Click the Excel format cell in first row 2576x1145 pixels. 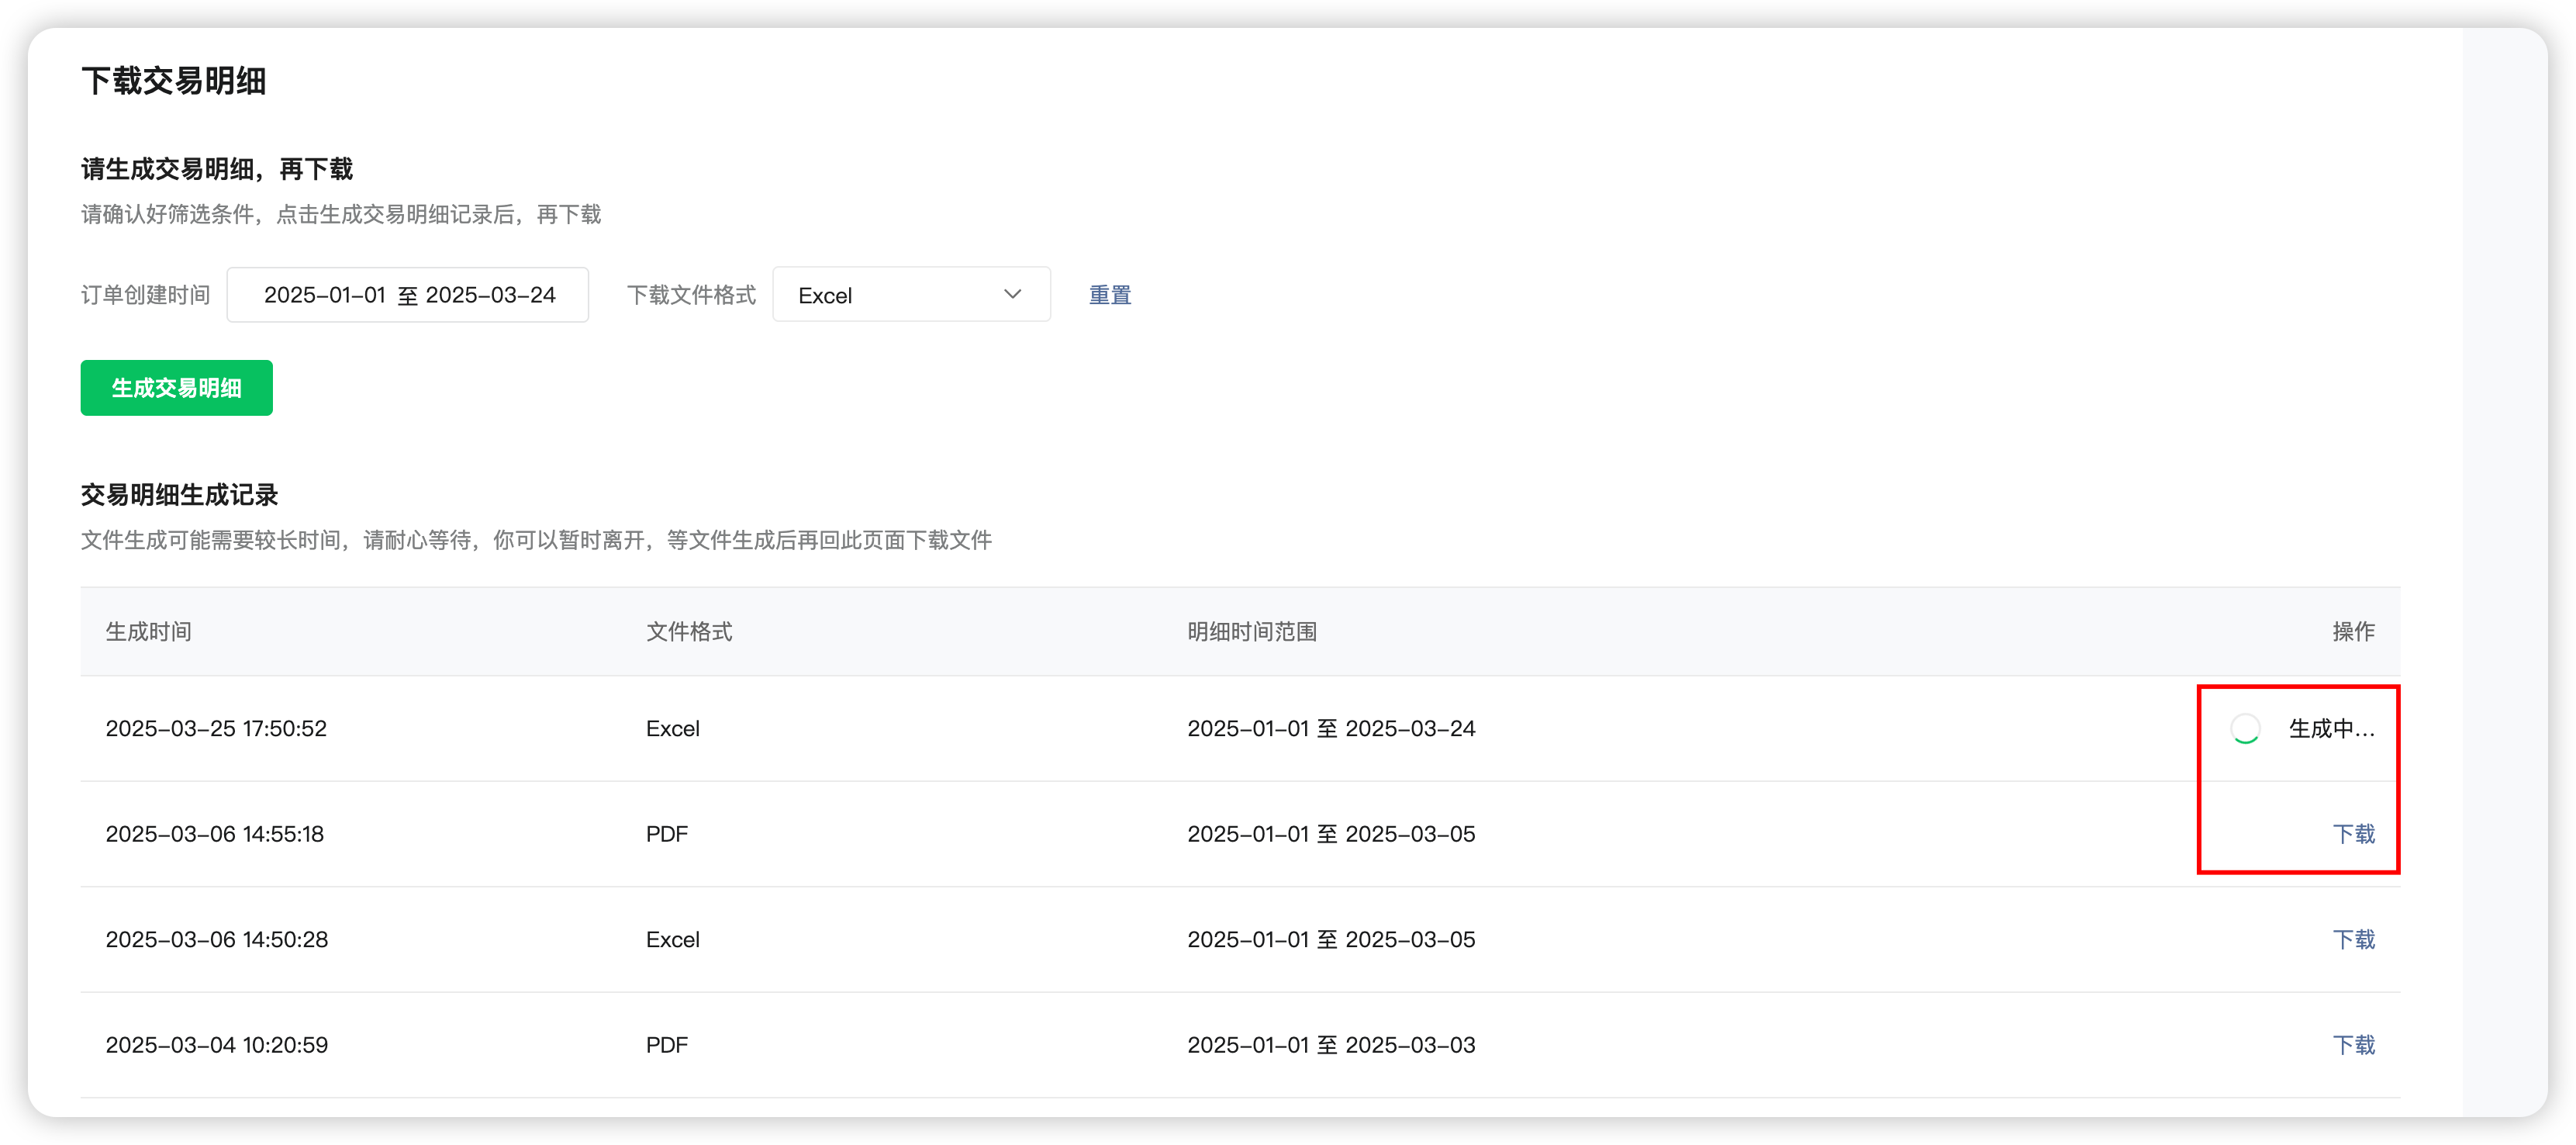(x=672, y=729)
